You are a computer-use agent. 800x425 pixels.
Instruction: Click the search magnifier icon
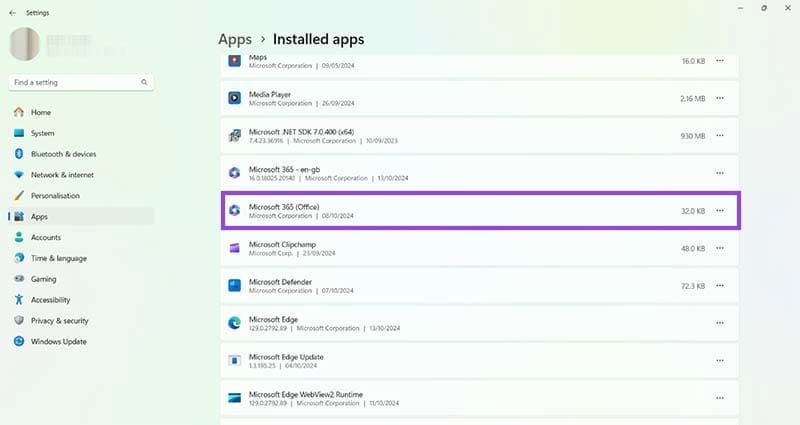tap(144, 82)
